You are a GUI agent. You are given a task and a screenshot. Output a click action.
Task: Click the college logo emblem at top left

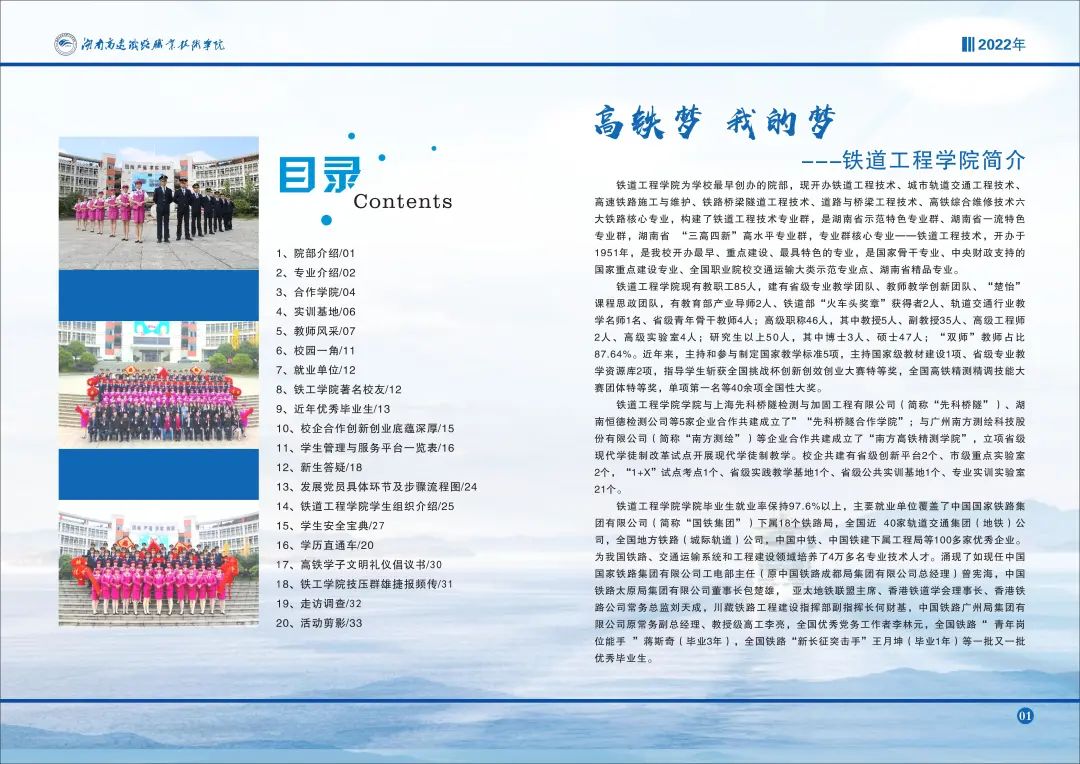point(65,44)
